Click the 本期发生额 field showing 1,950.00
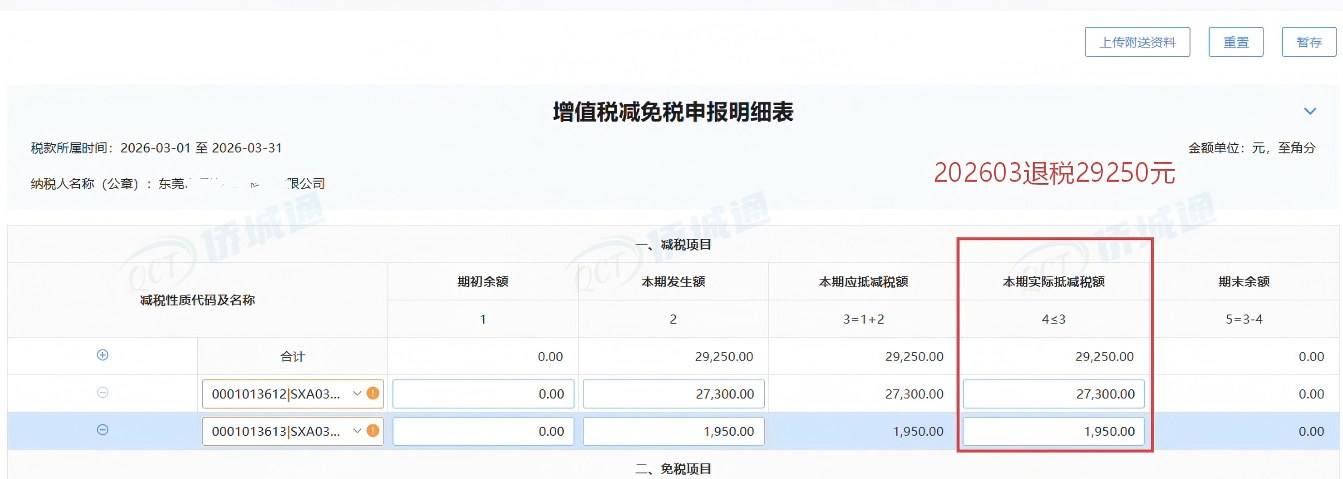Screen dimensions: 1343x479 673,432
